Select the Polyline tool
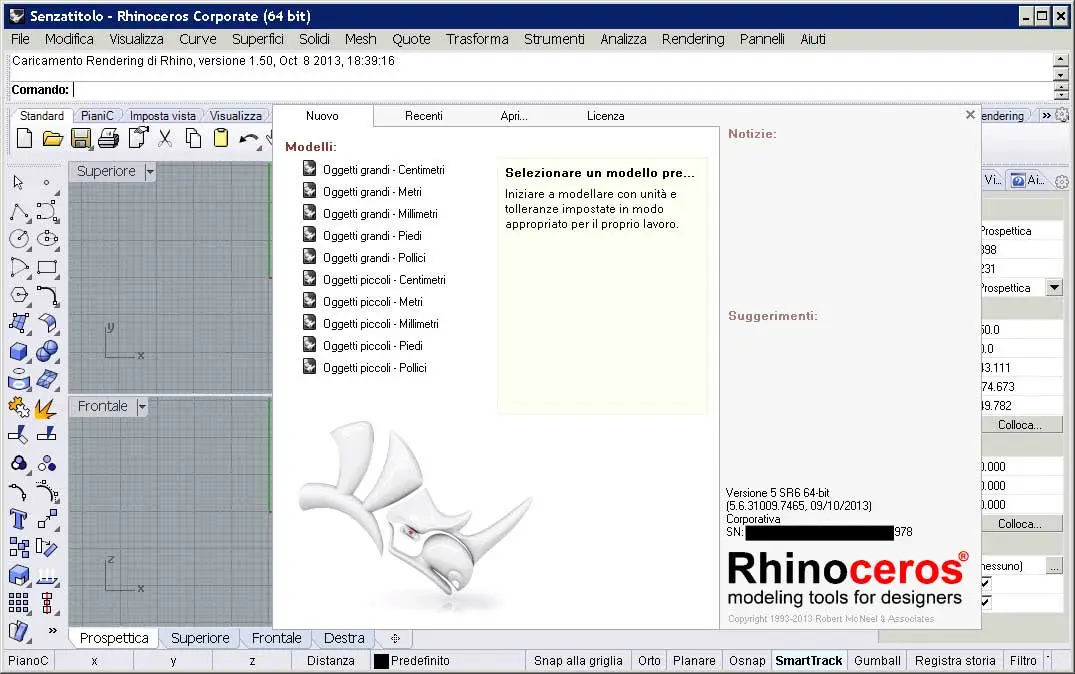The width and height of the screenshot is (1075, 674). [x=19, y=212]
